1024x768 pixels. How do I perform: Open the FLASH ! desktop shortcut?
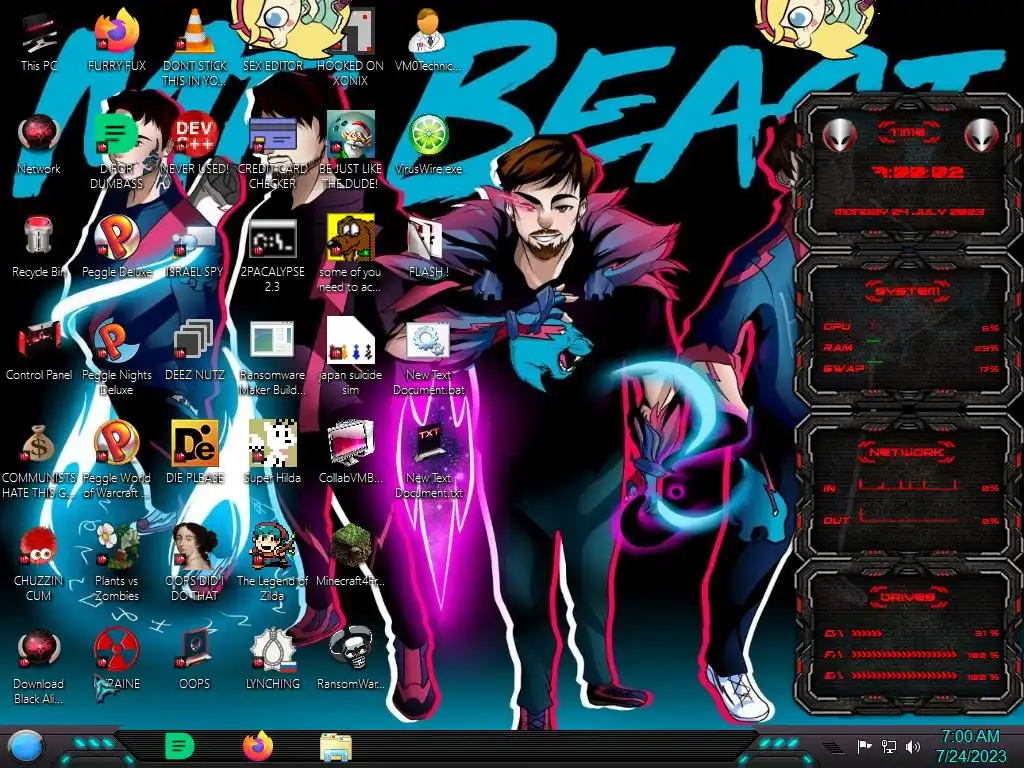pyautogui.click(x=428, y=249)
